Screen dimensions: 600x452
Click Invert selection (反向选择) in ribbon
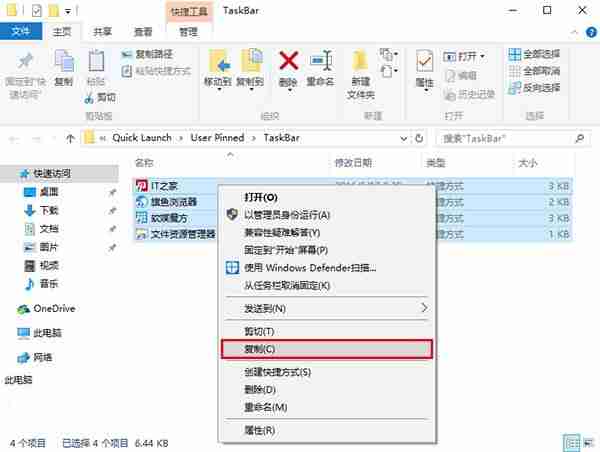(534, 88)
